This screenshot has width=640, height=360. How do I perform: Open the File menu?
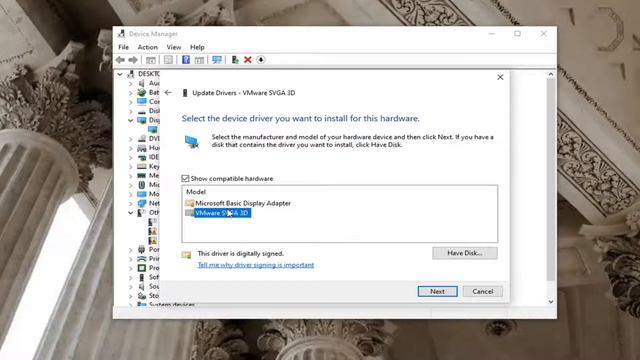[123, 47]
